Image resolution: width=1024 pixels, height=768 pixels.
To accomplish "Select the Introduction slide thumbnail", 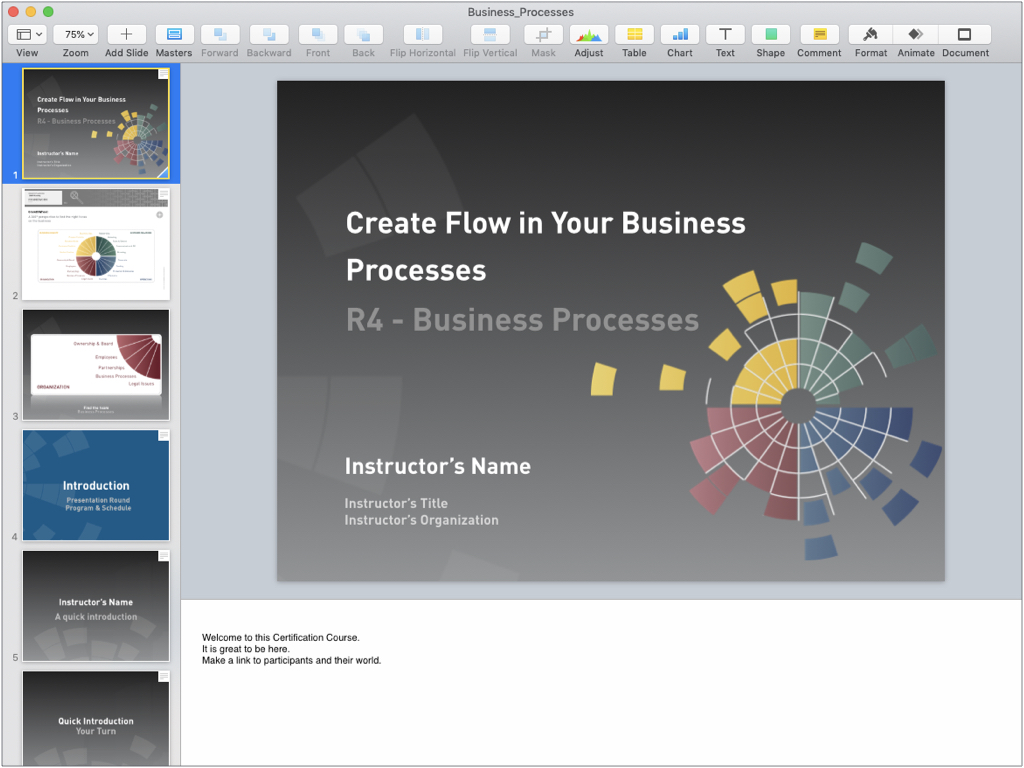I will [x=96, y=485].
